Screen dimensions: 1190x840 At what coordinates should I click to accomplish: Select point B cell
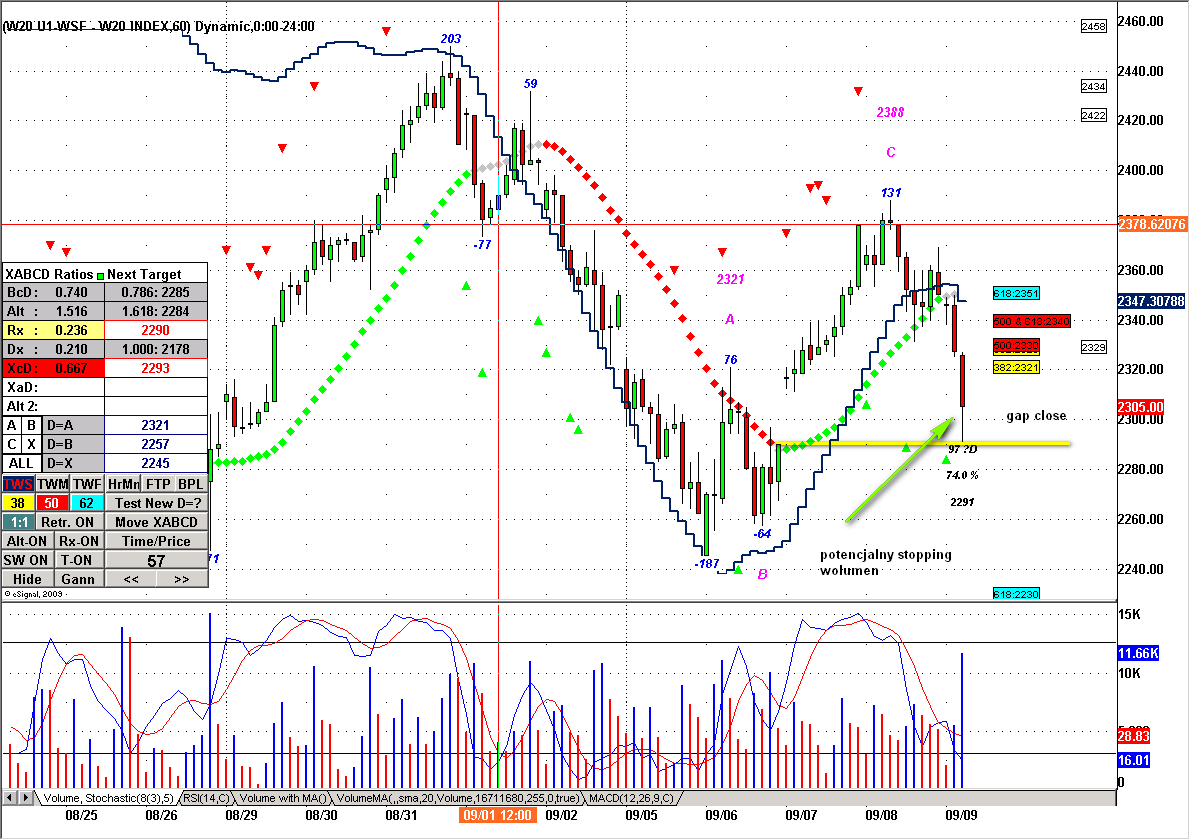[x=31, y=425]
